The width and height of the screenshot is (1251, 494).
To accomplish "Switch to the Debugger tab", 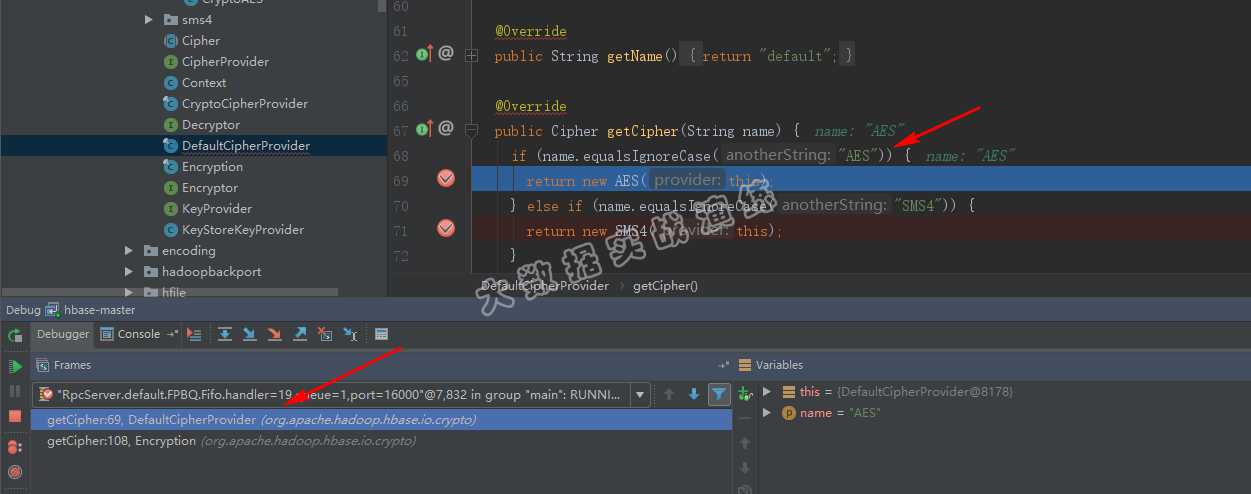I will (63, 334).
